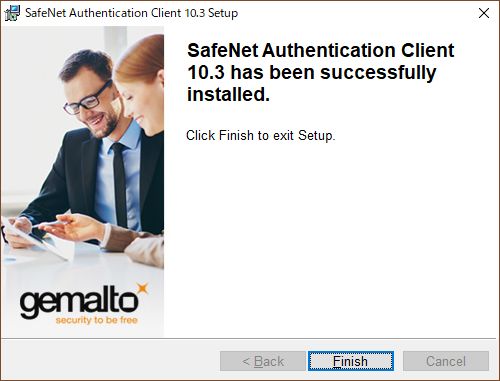Click the gemalto logo wordmark
Screen dimensions: 500x381
[x=79, y=301]
